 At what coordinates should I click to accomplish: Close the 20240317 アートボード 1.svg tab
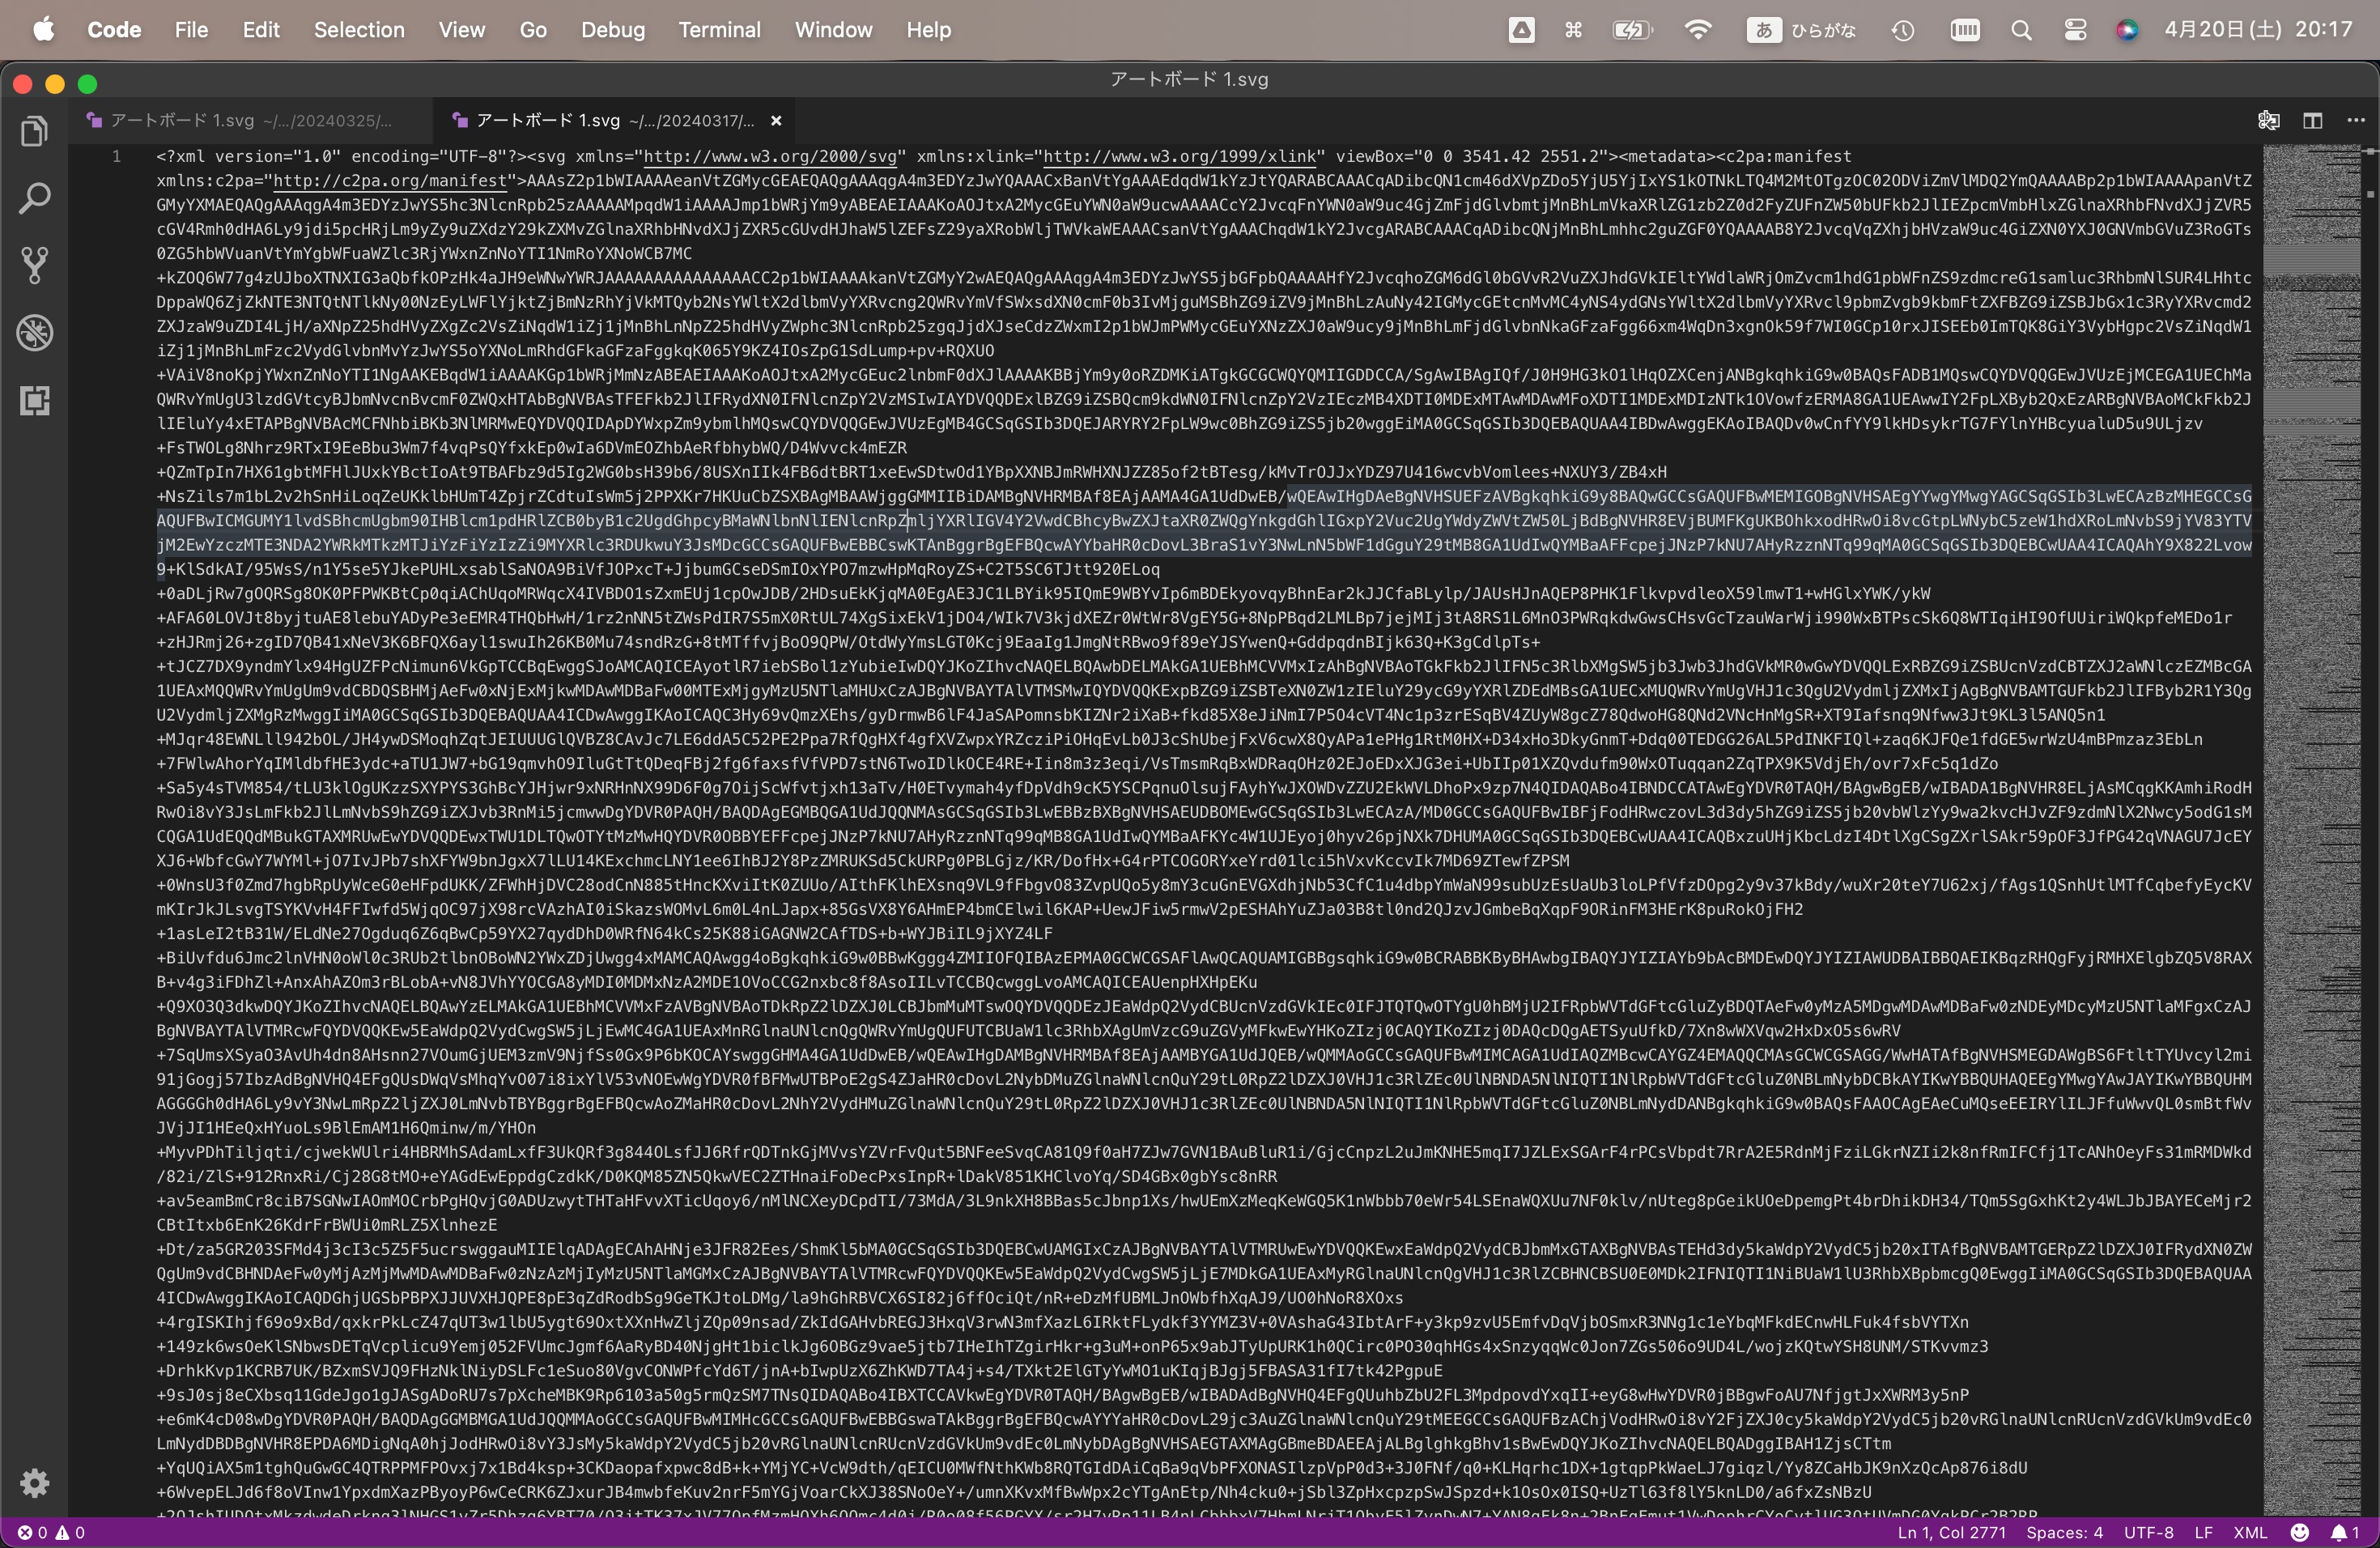pos(776,121)
